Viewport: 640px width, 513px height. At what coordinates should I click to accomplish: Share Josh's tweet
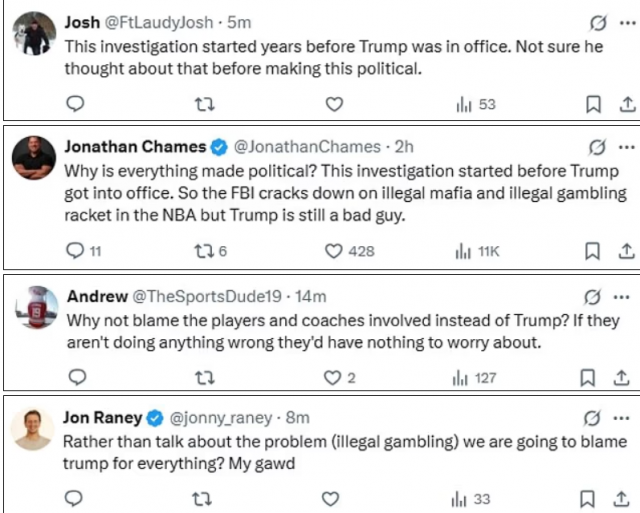[x=627, y=104]
